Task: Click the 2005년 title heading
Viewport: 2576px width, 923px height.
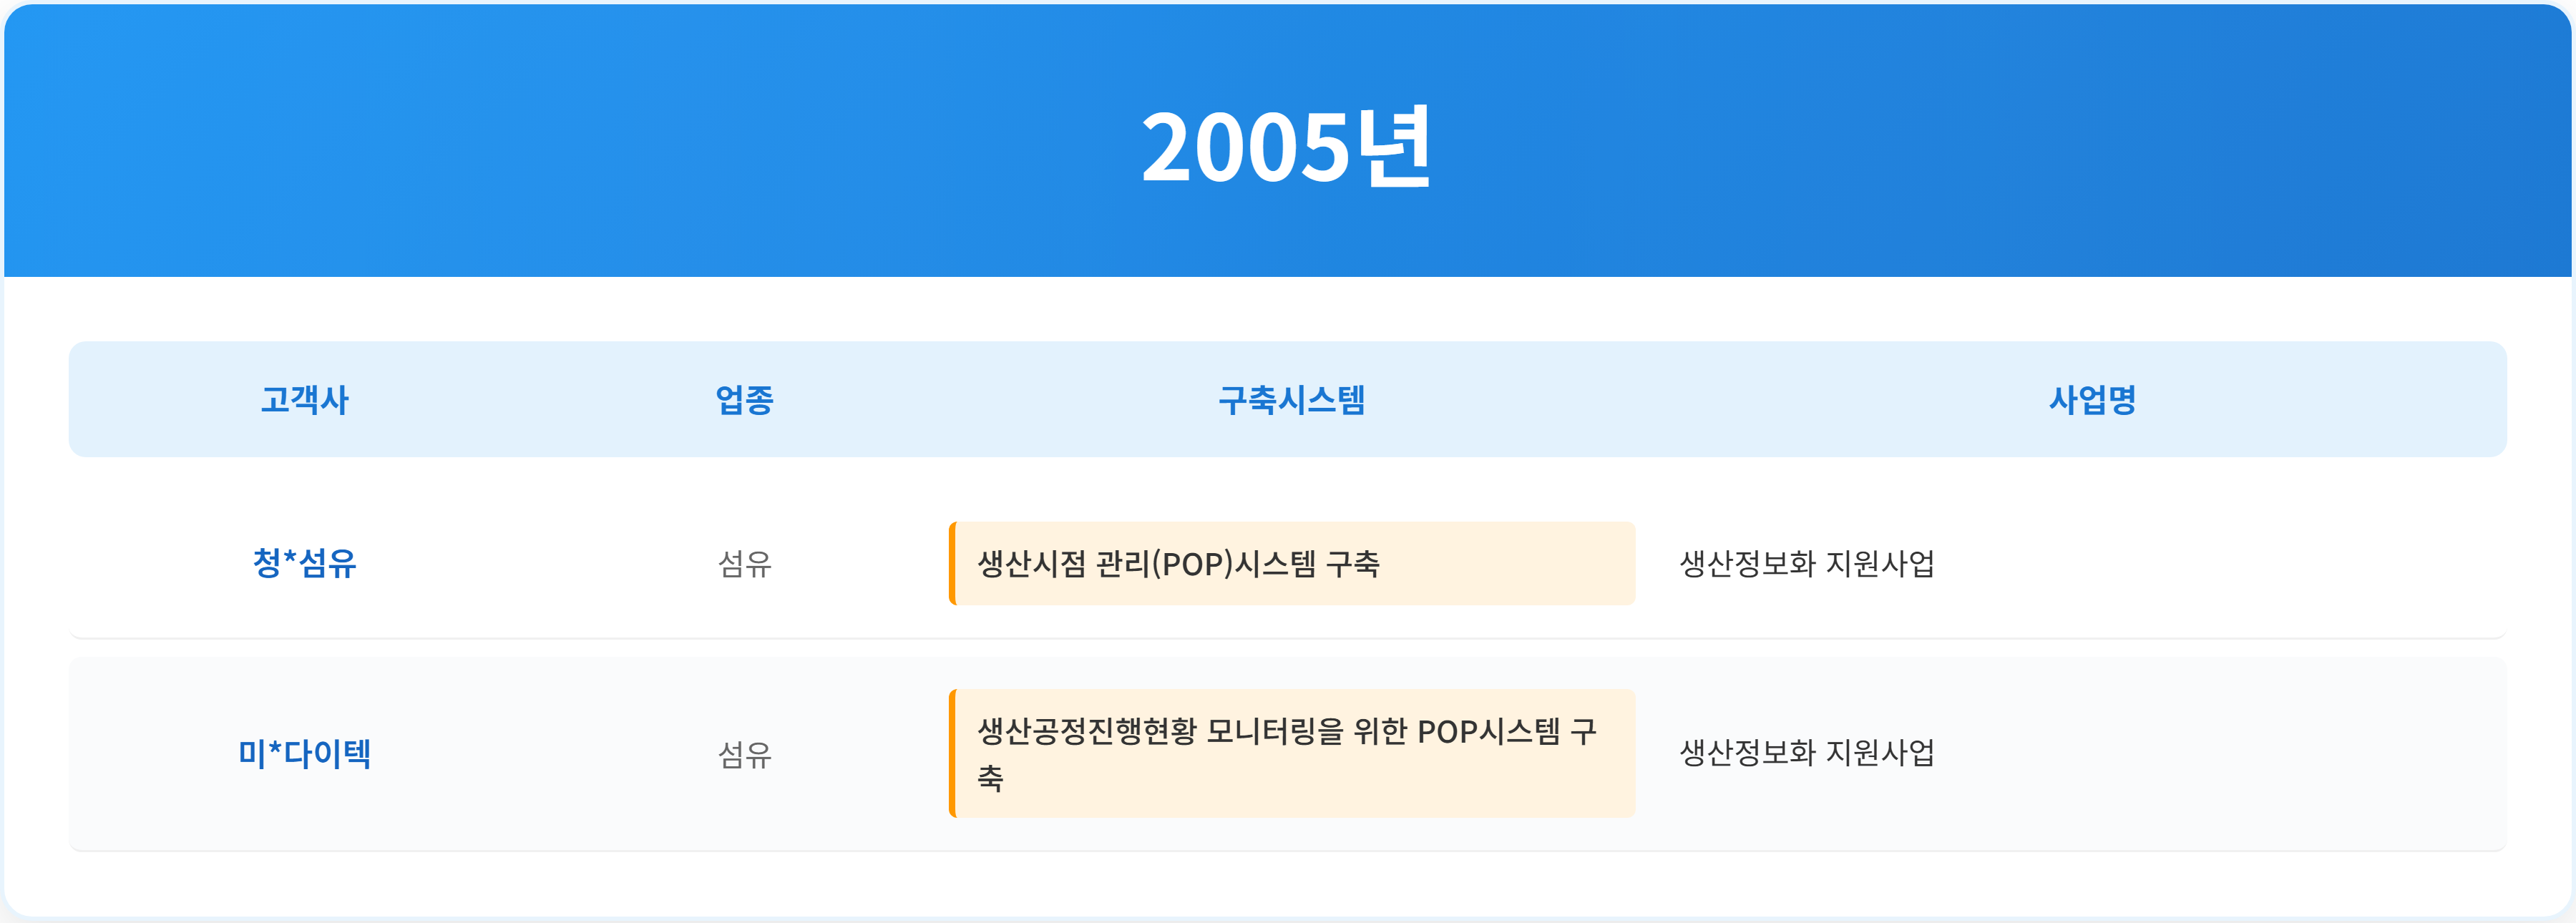Action: pos(1287,148)
